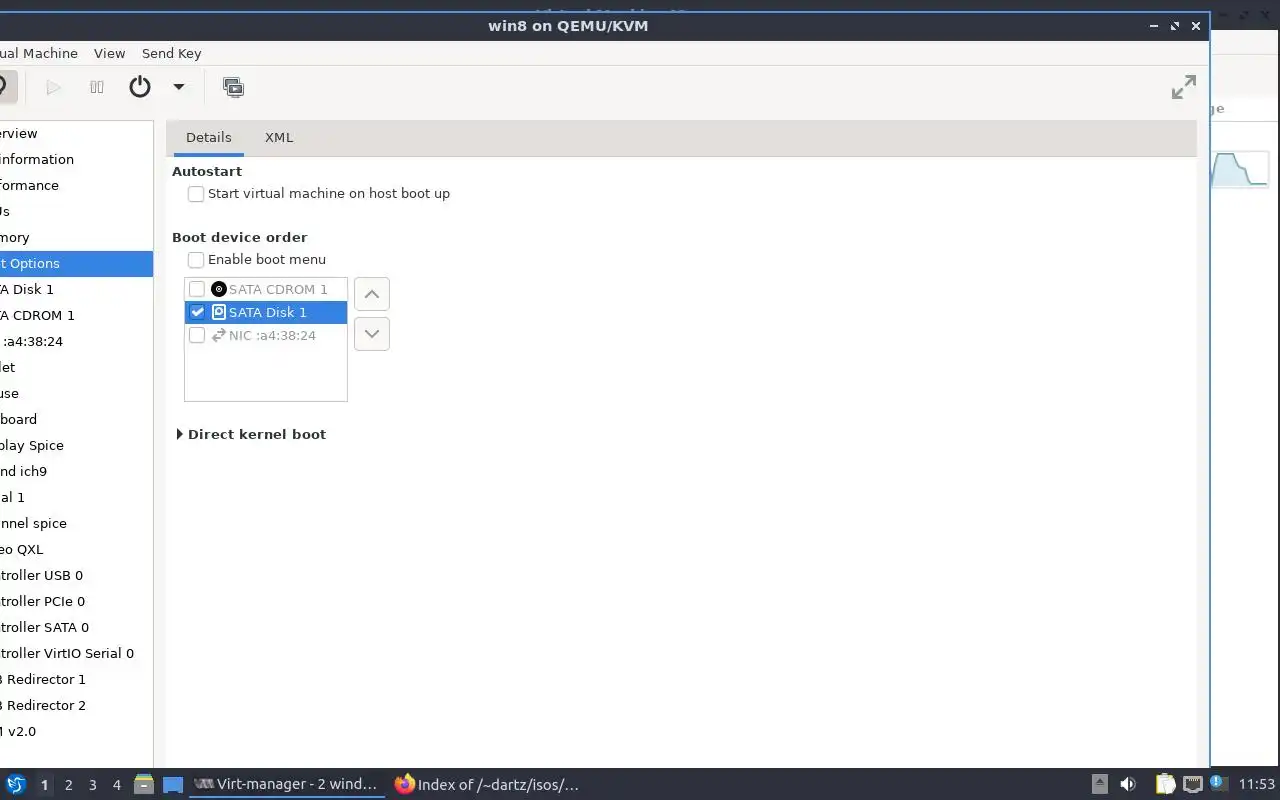Screen dimensions: 1280x800
Task: Select Serial 1 in the sidebar
Action: (76, 497)
